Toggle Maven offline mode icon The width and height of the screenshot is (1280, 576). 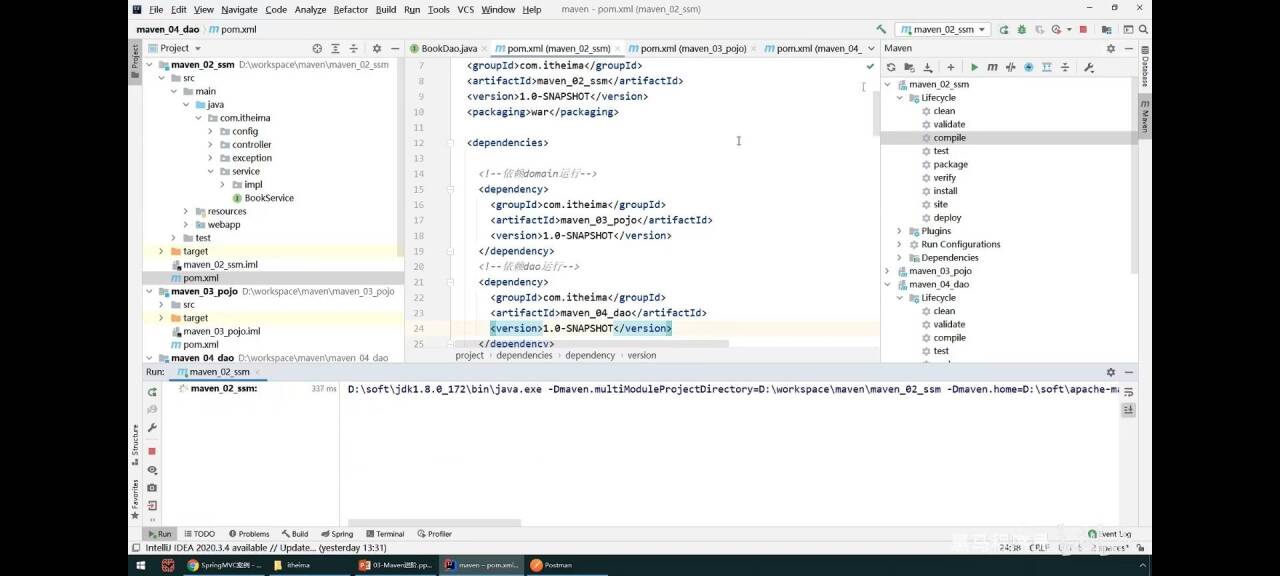tap(1010, 67)
